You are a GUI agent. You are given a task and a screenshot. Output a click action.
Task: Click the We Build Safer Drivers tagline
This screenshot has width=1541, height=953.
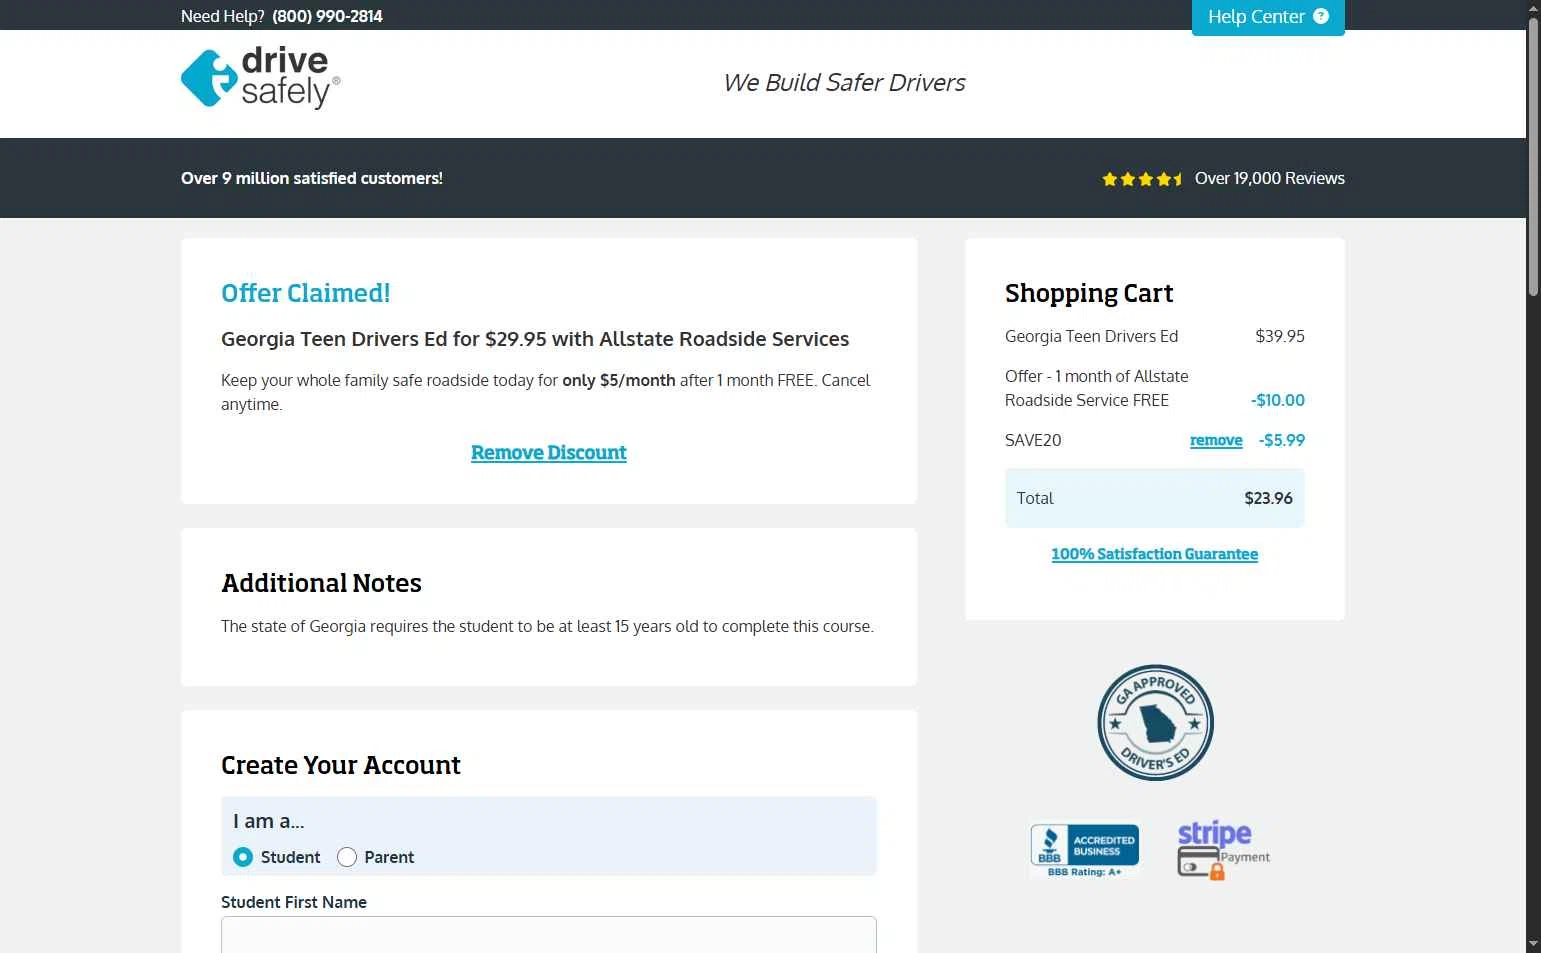(845, 83)
